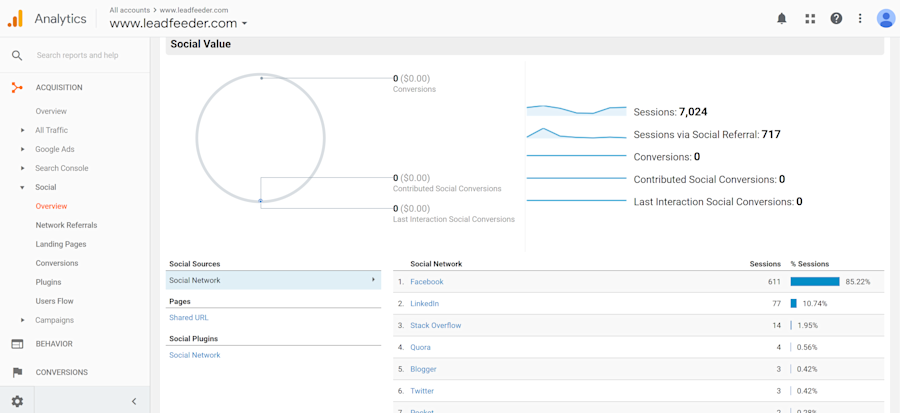Open Google Ads in the sidebar
Image resolution: width=900 pixels, height=413 pixels.
pos(55,149)
